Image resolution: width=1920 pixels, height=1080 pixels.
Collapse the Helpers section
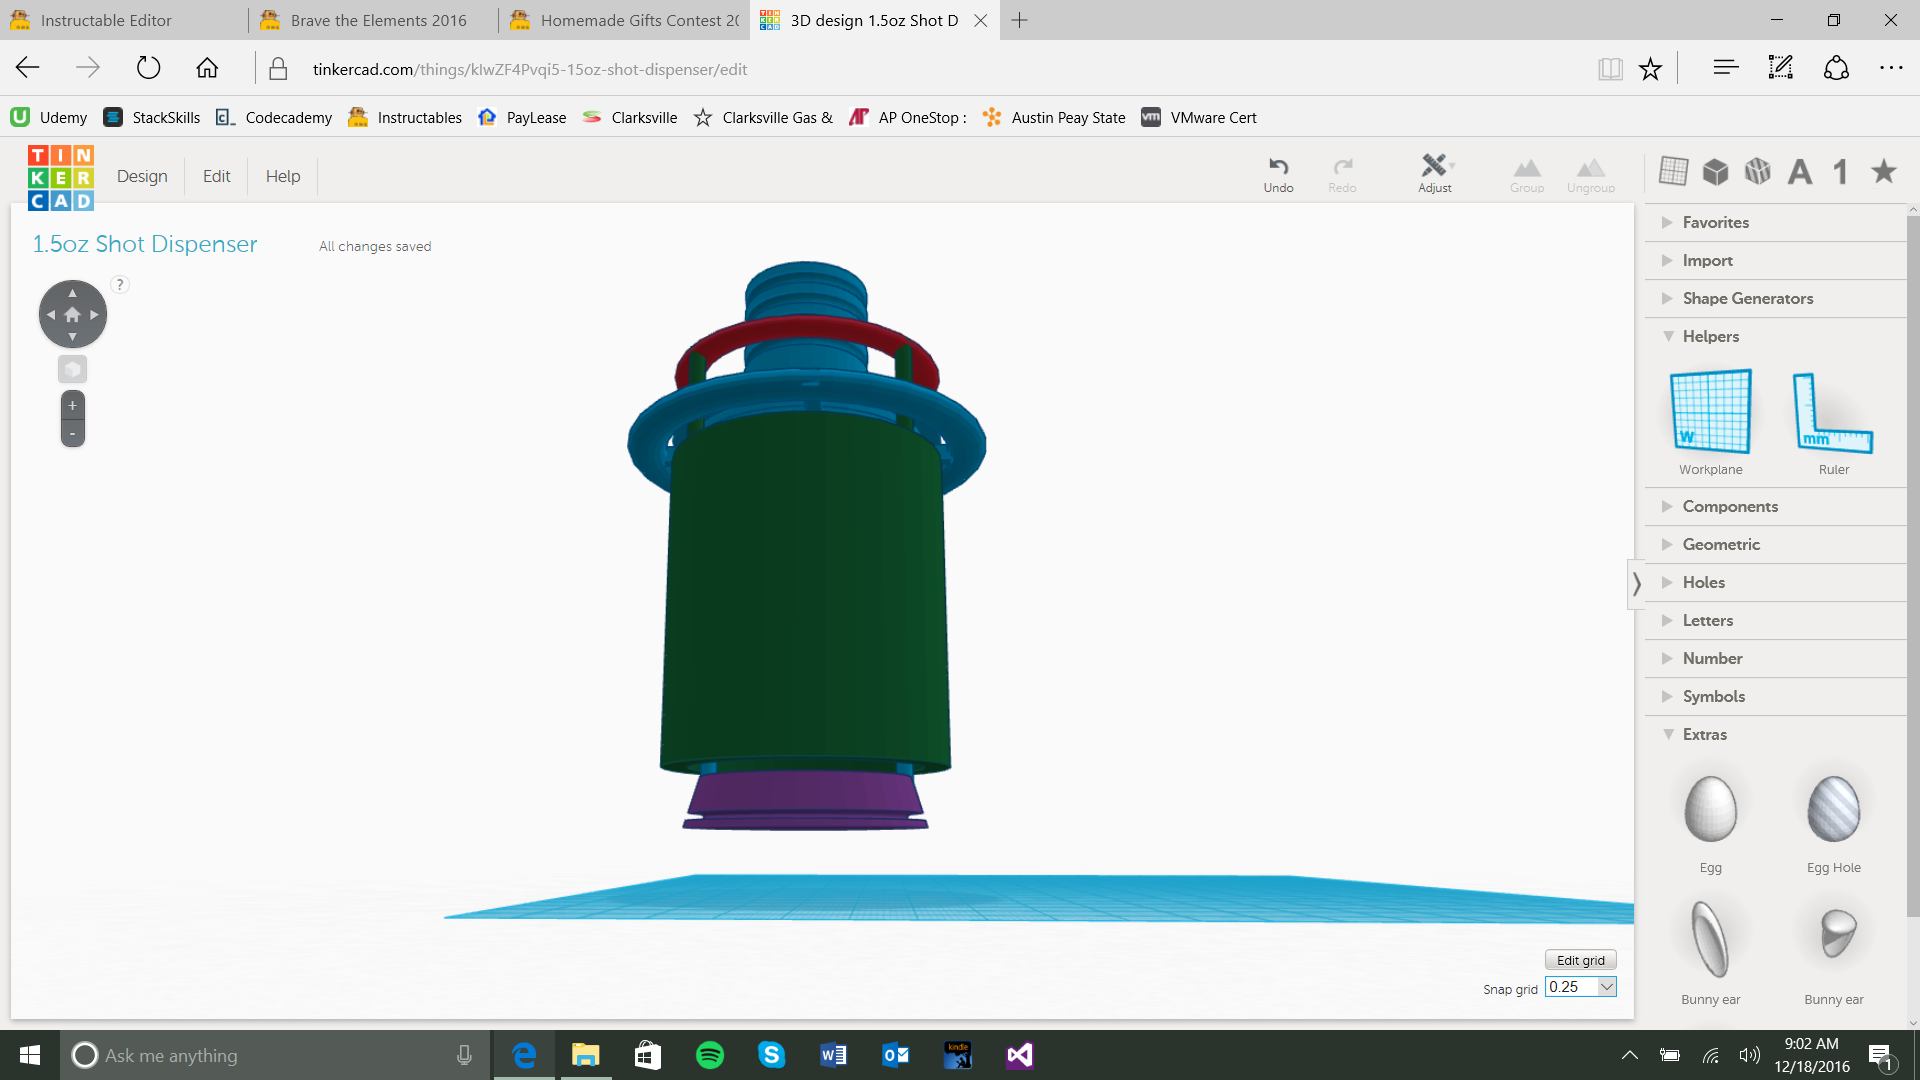pyautogui.click(x=1710, y=336)
